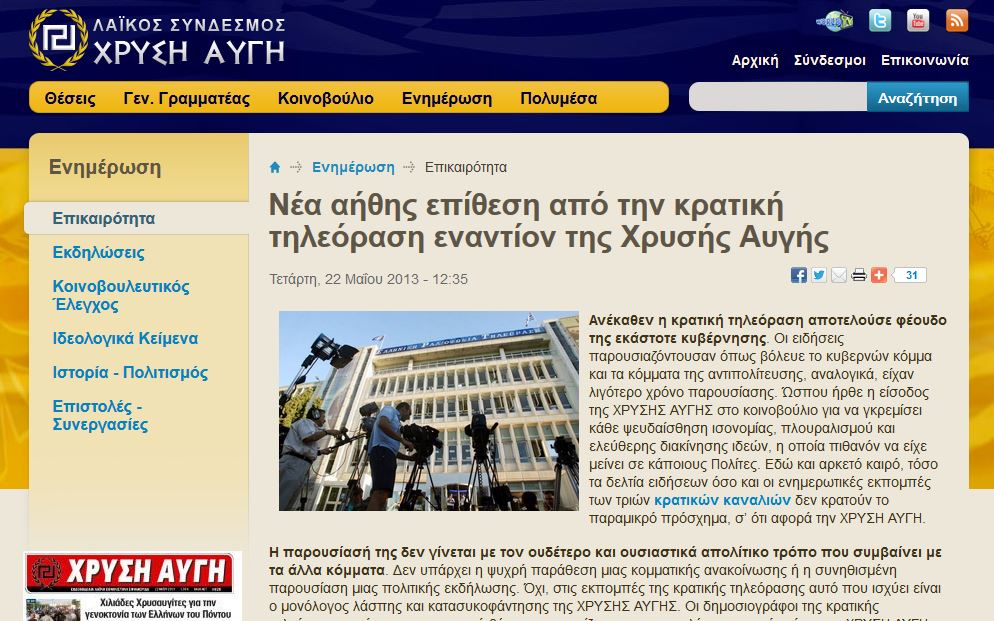Select Εκδηλώσεις in the sidebar
Viewport: 994px width, 621px height.
[98, 252]
